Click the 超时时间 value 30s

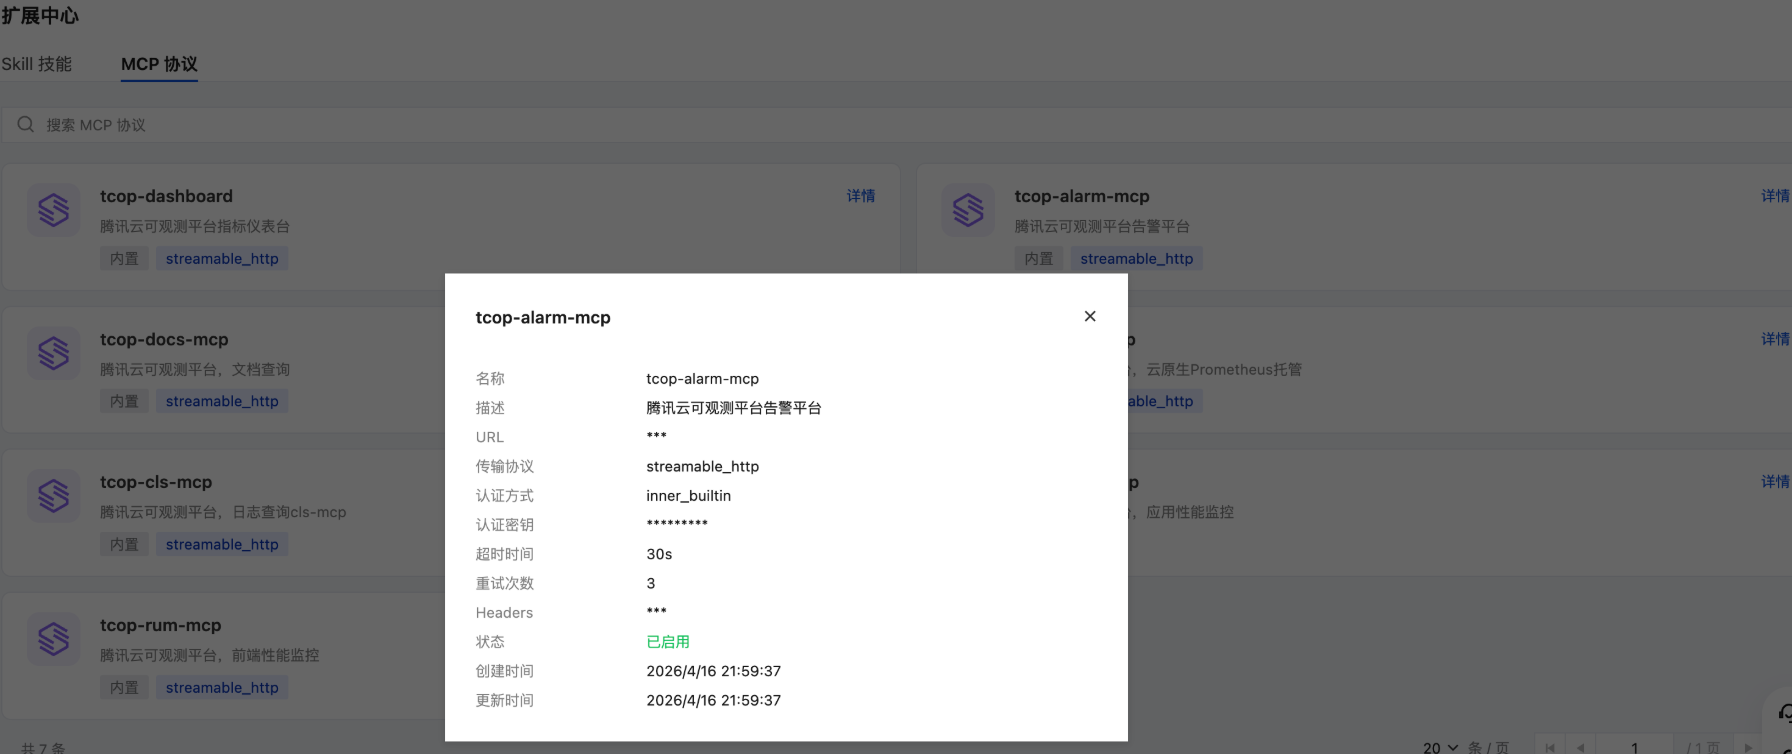pyautogui.click(x=659, y=554)
